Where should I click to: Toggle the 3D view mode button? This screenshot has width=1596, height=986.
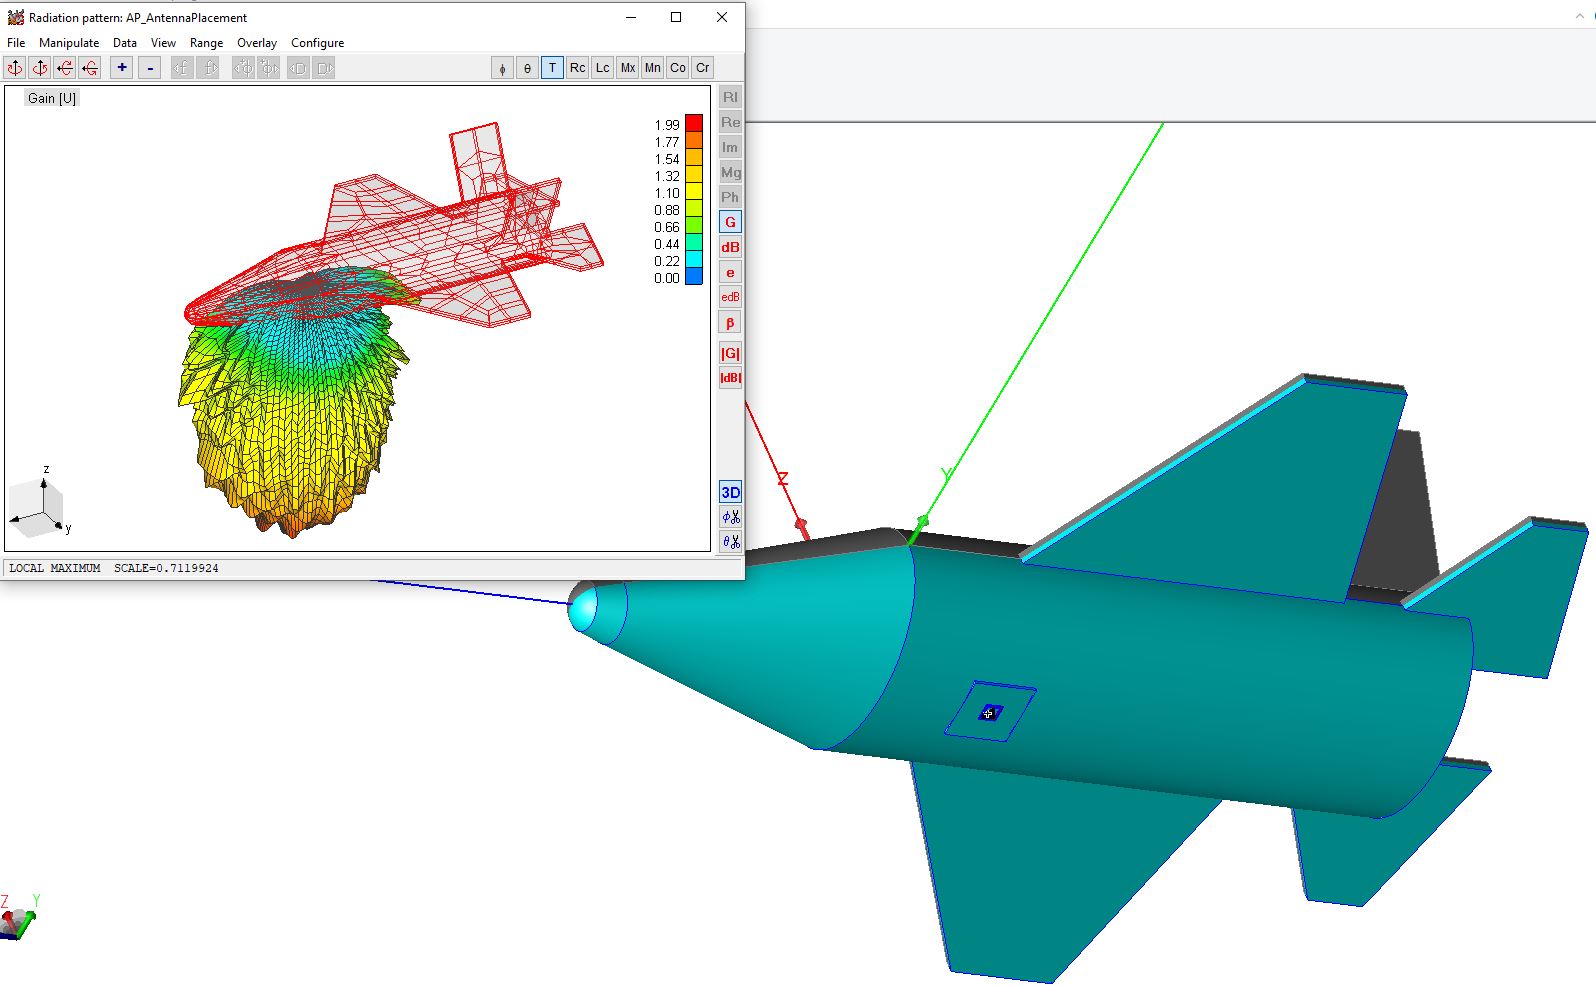(x=730, y=492)
